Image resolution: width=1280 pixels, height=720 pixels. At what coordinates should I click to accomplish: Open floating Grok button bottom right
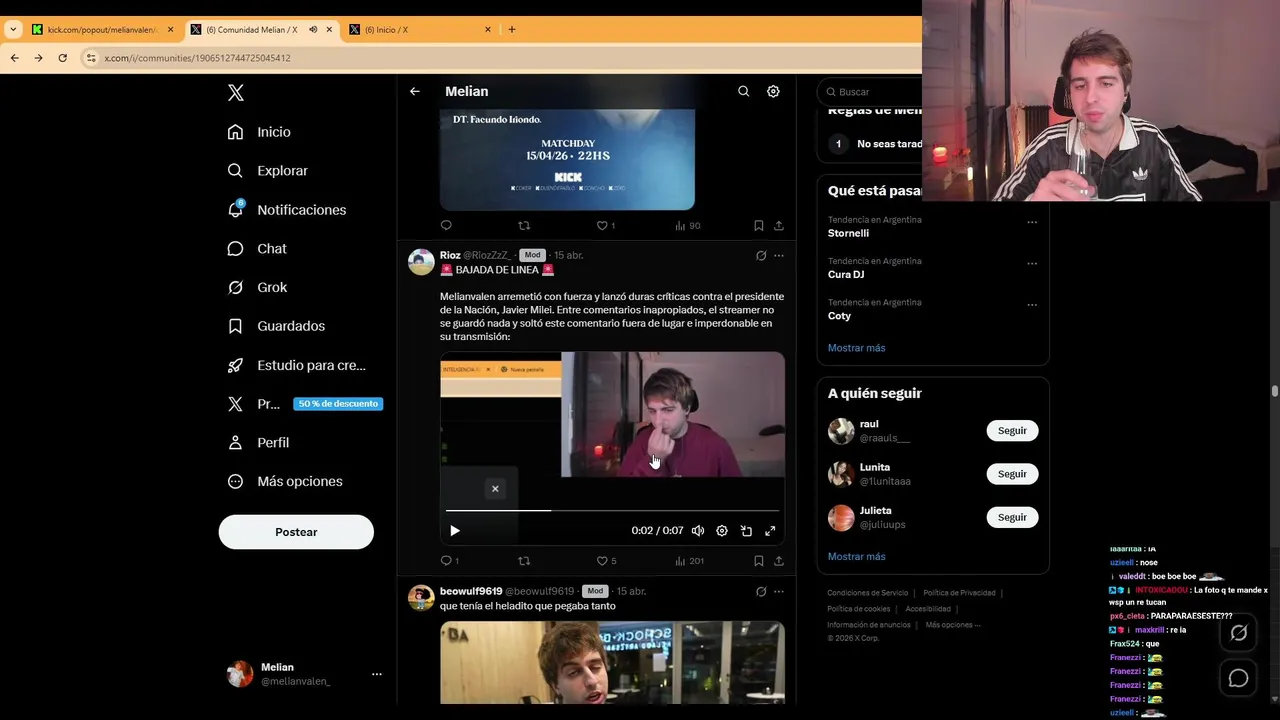[x=1238, y=633]
